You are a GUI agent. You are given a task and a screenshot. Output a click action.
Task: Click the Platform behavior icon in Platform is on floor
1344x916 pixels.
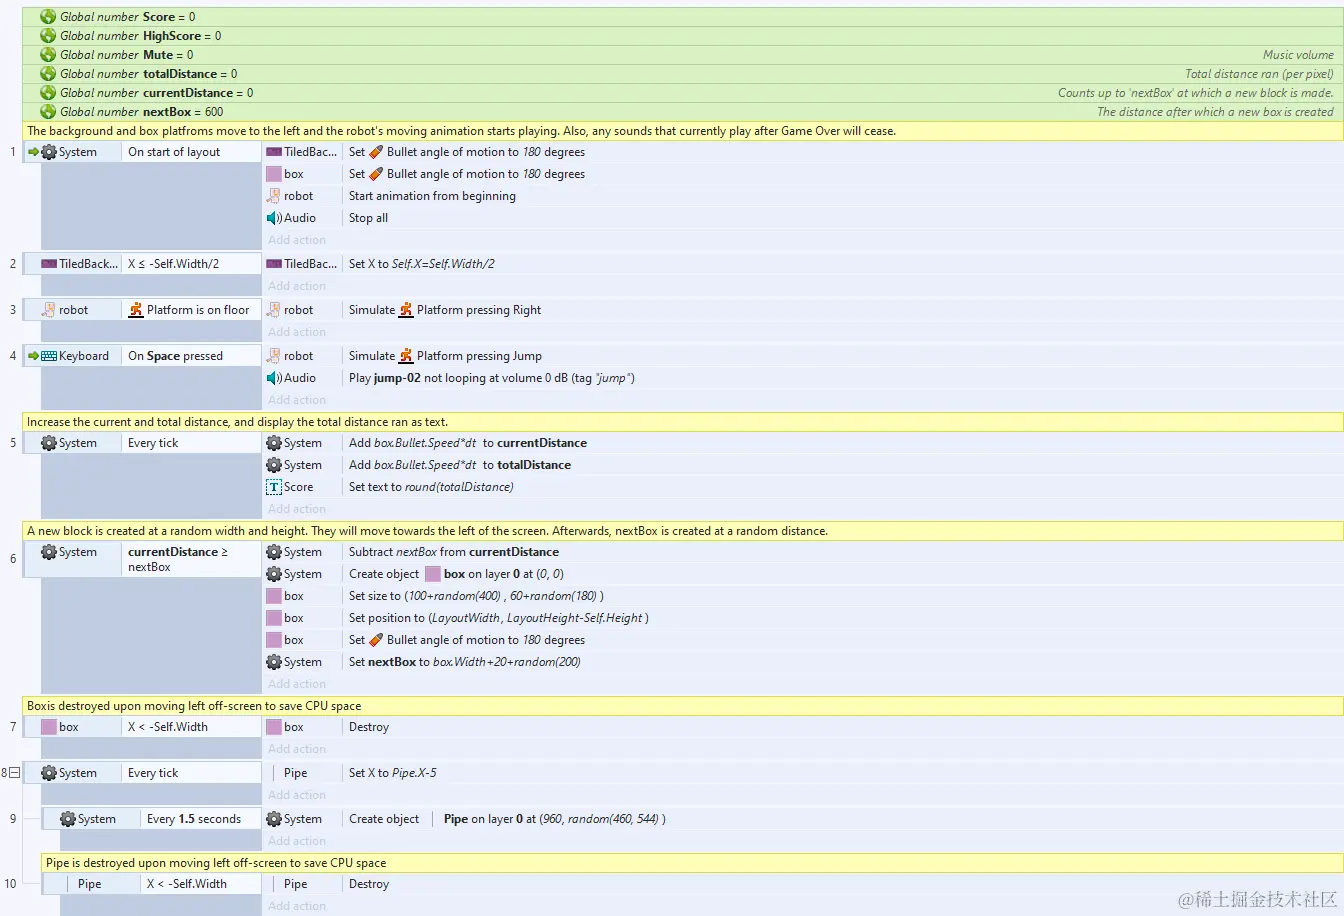coord(136,310)
